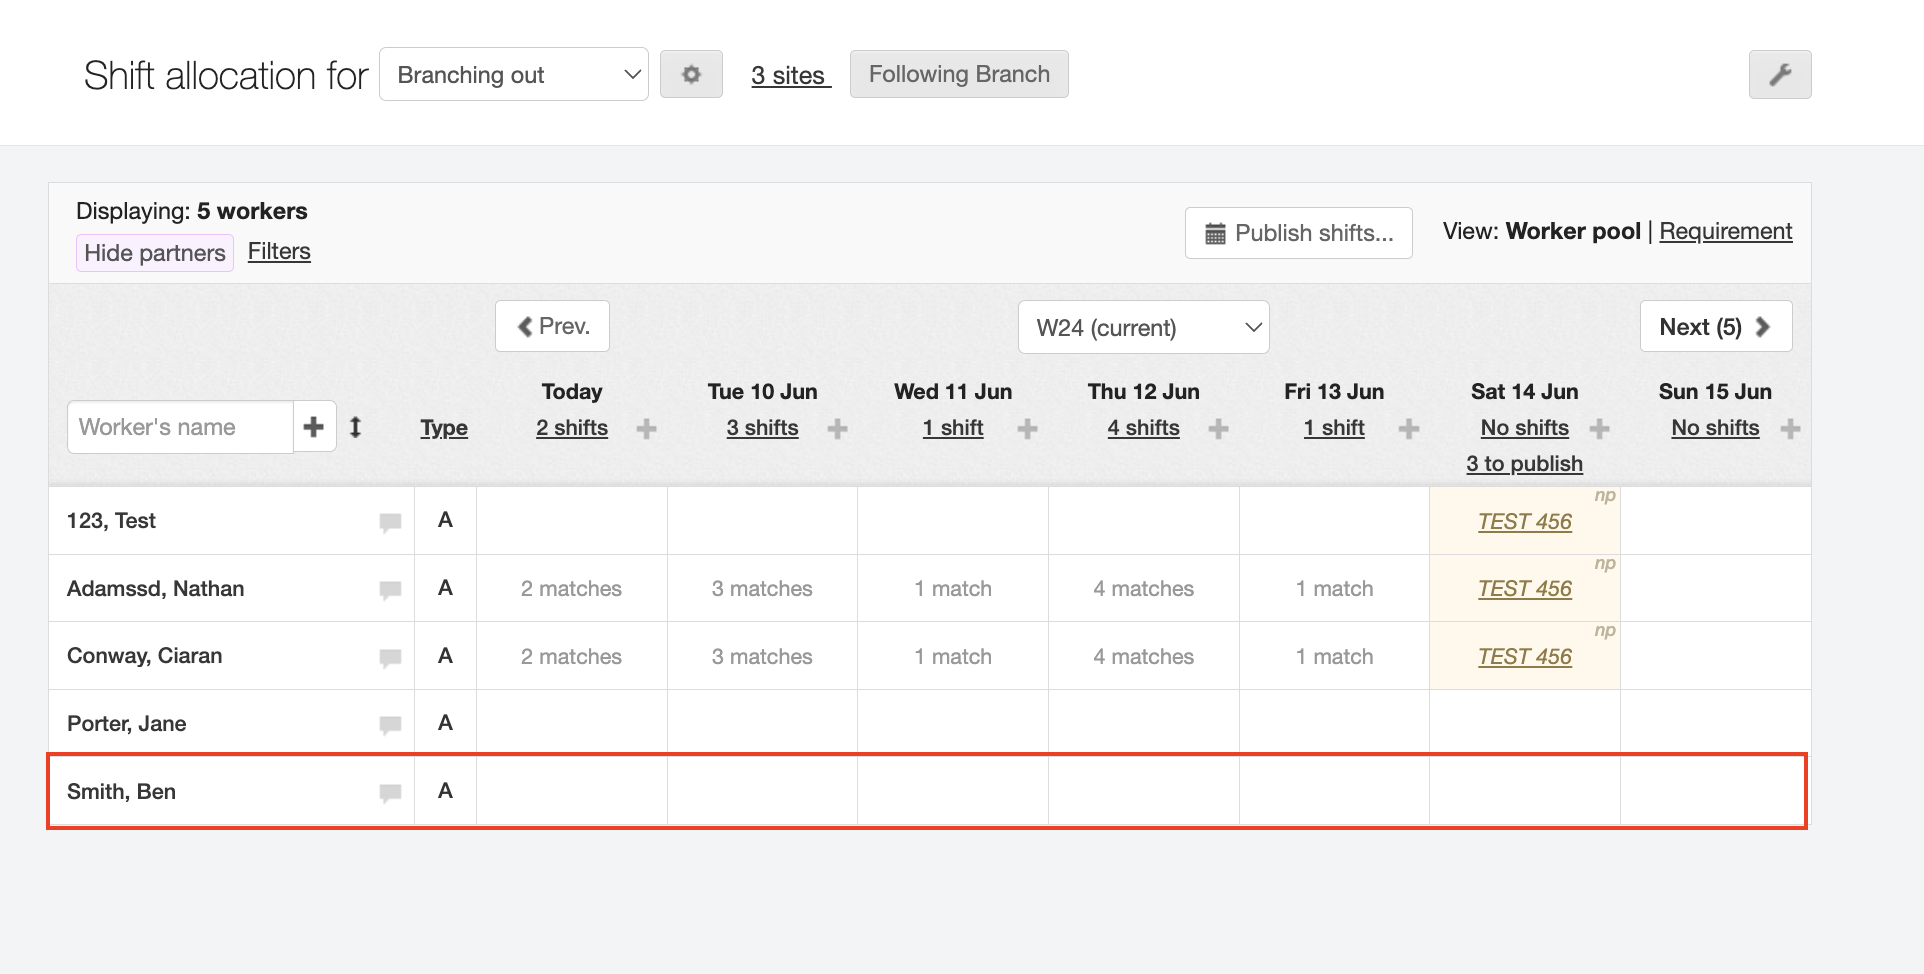Add a shift on Tue 10 Jun with plus icon
This screenshot has height=974, width=1924.
click(837, 429)
